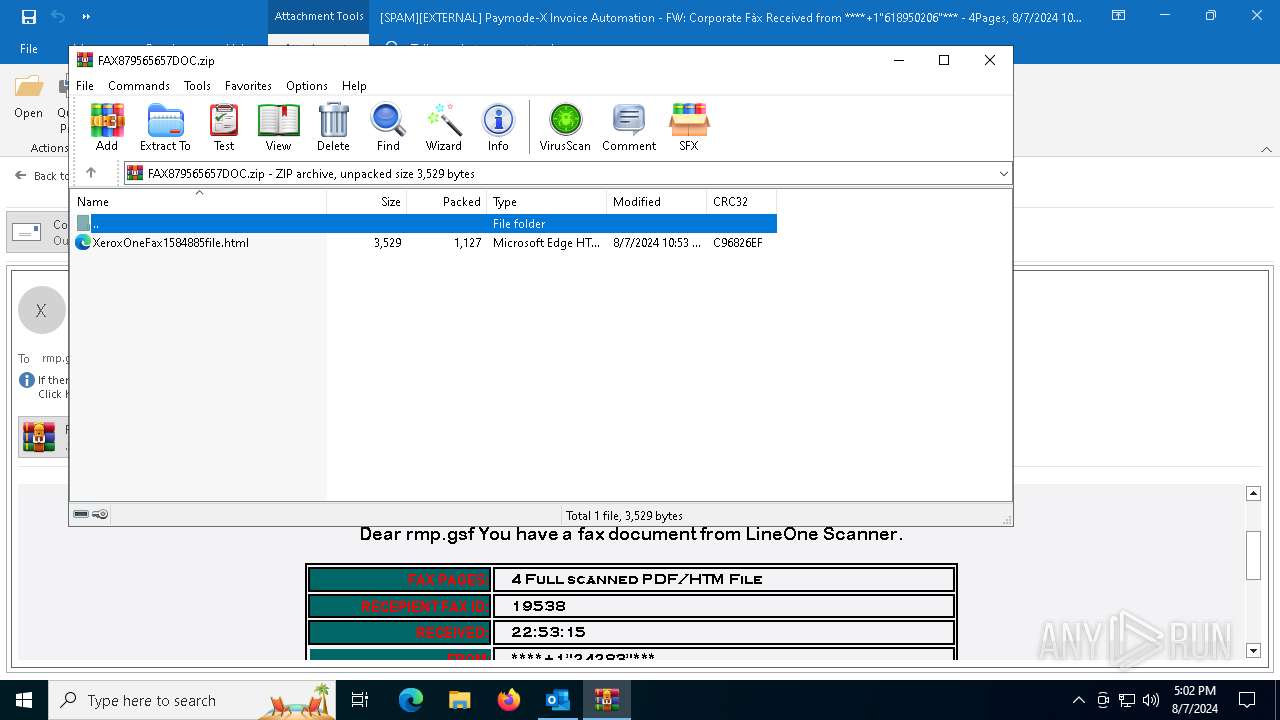Sort by the Modified column header

click(x=657, y=201)
